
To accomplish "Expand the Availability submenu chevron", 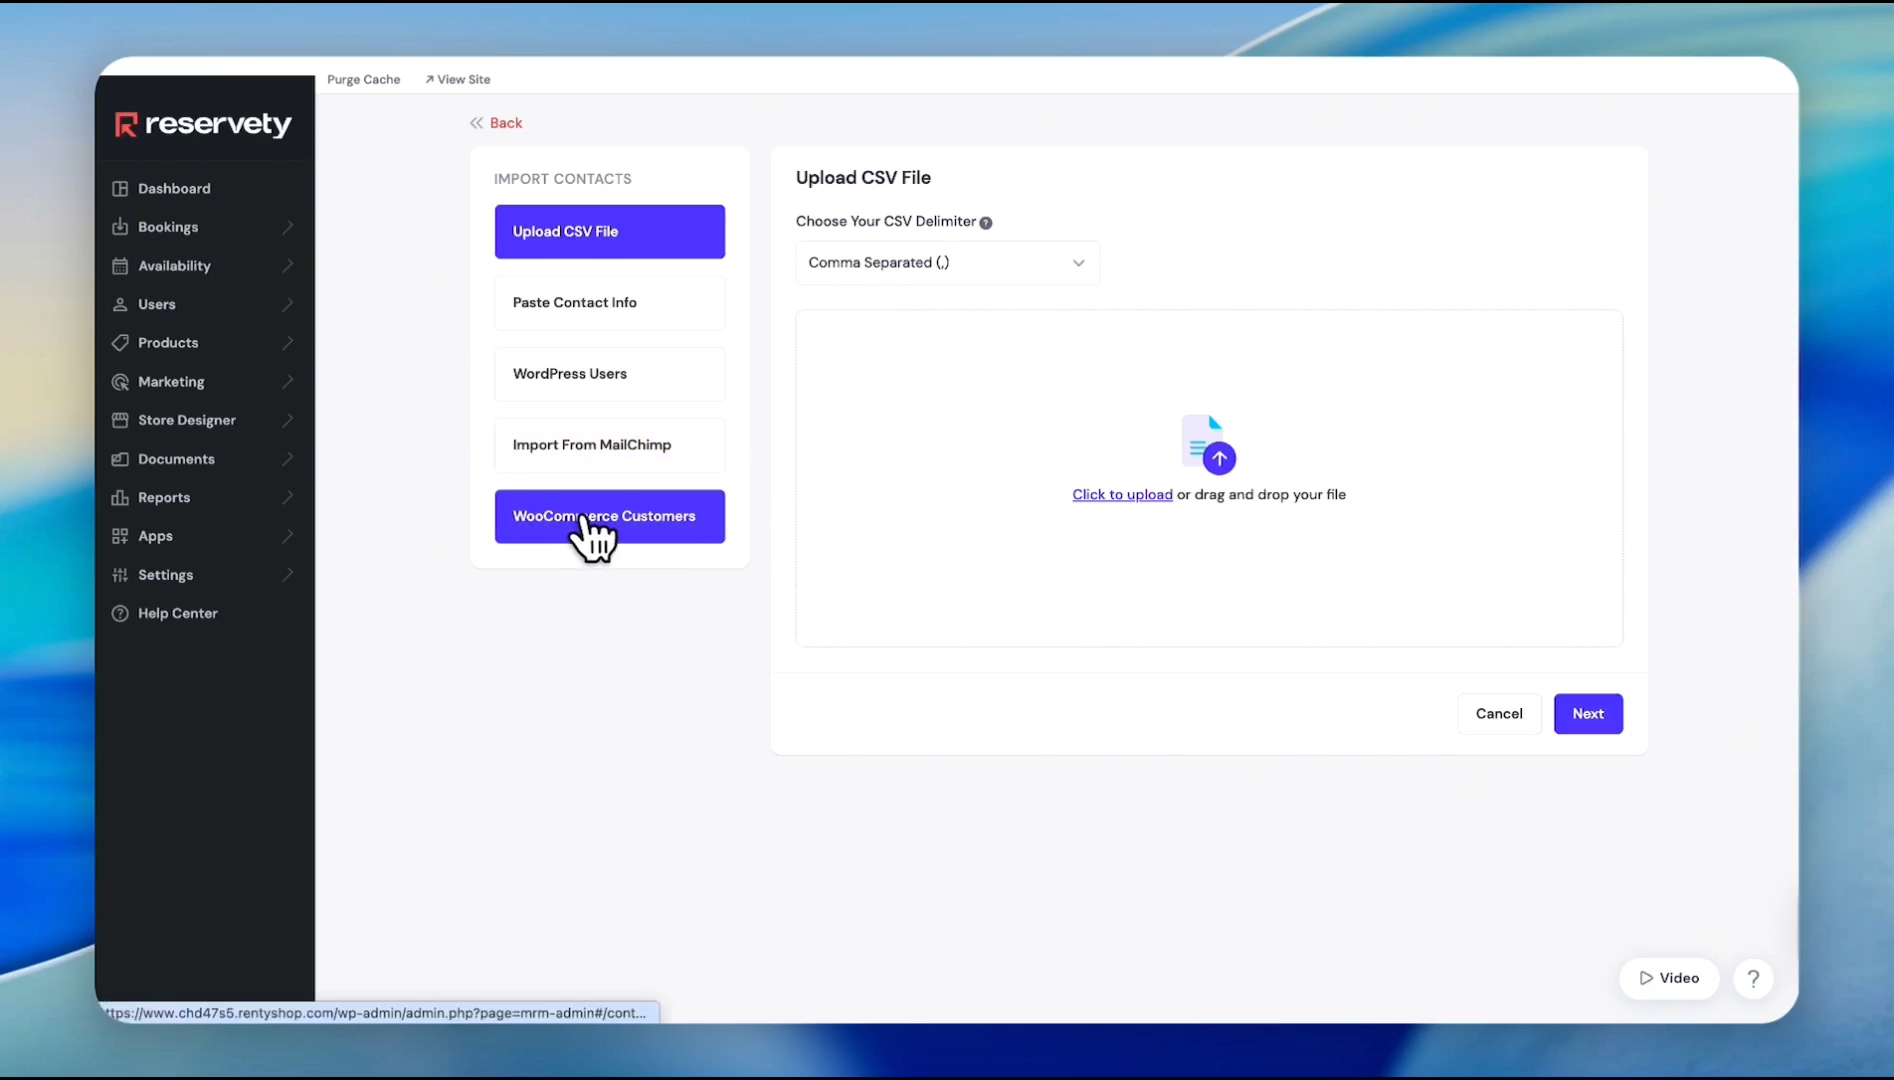I will [x=288, y=266].
